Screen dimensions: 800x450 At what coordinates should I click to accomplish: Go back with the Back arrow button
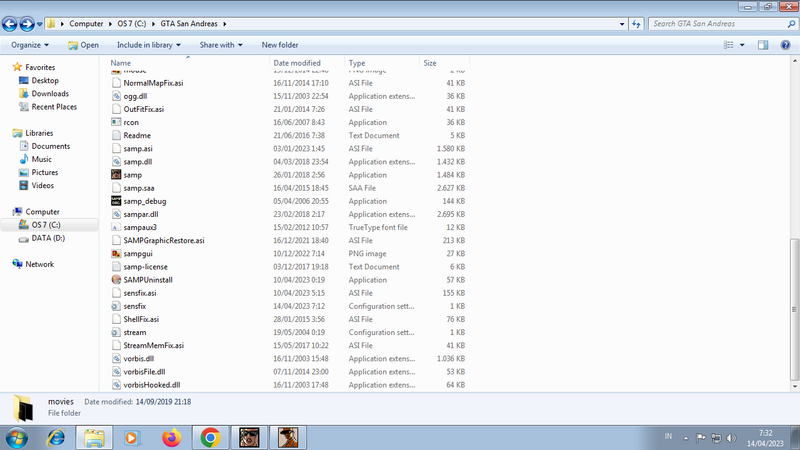[x=10, y=24]
